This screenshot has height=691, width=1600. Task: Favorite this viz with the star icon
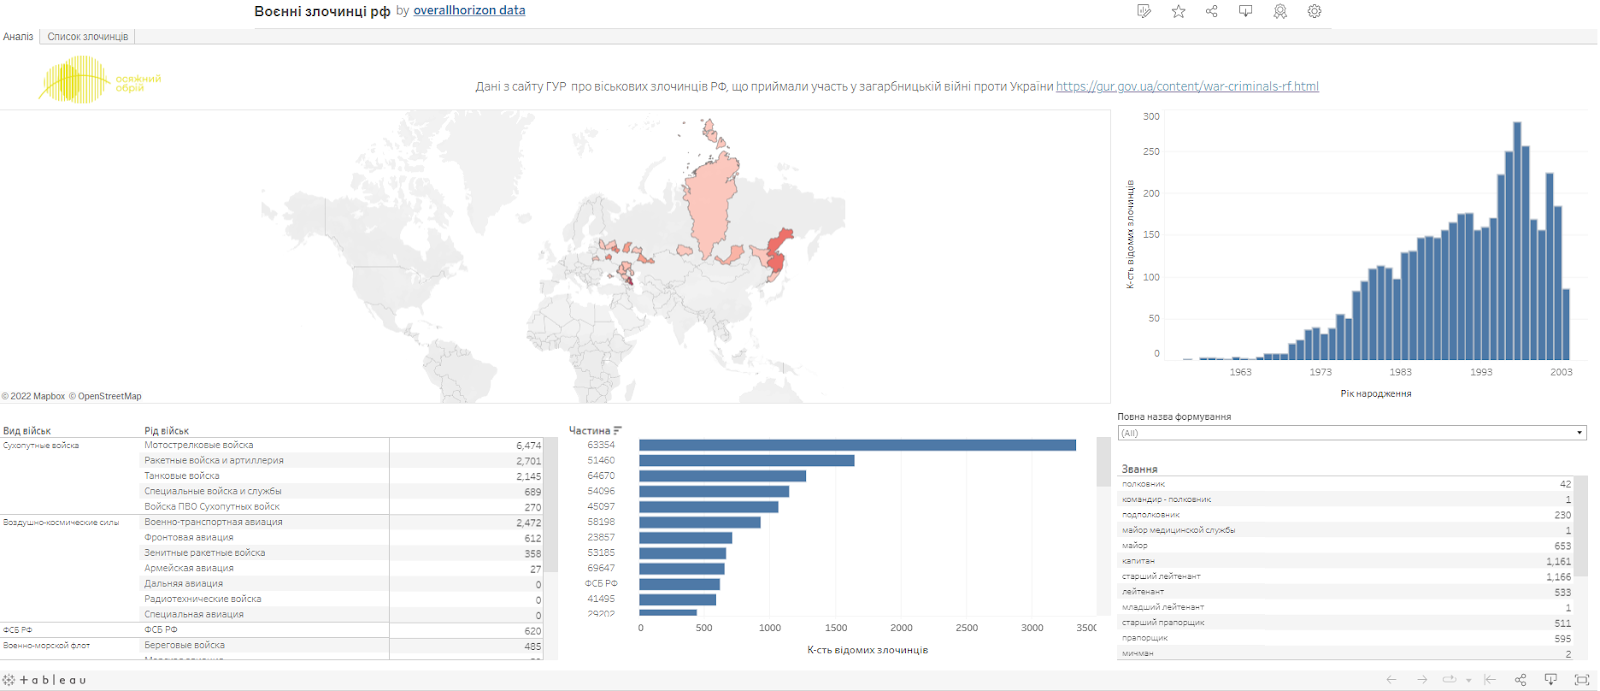1178,11
